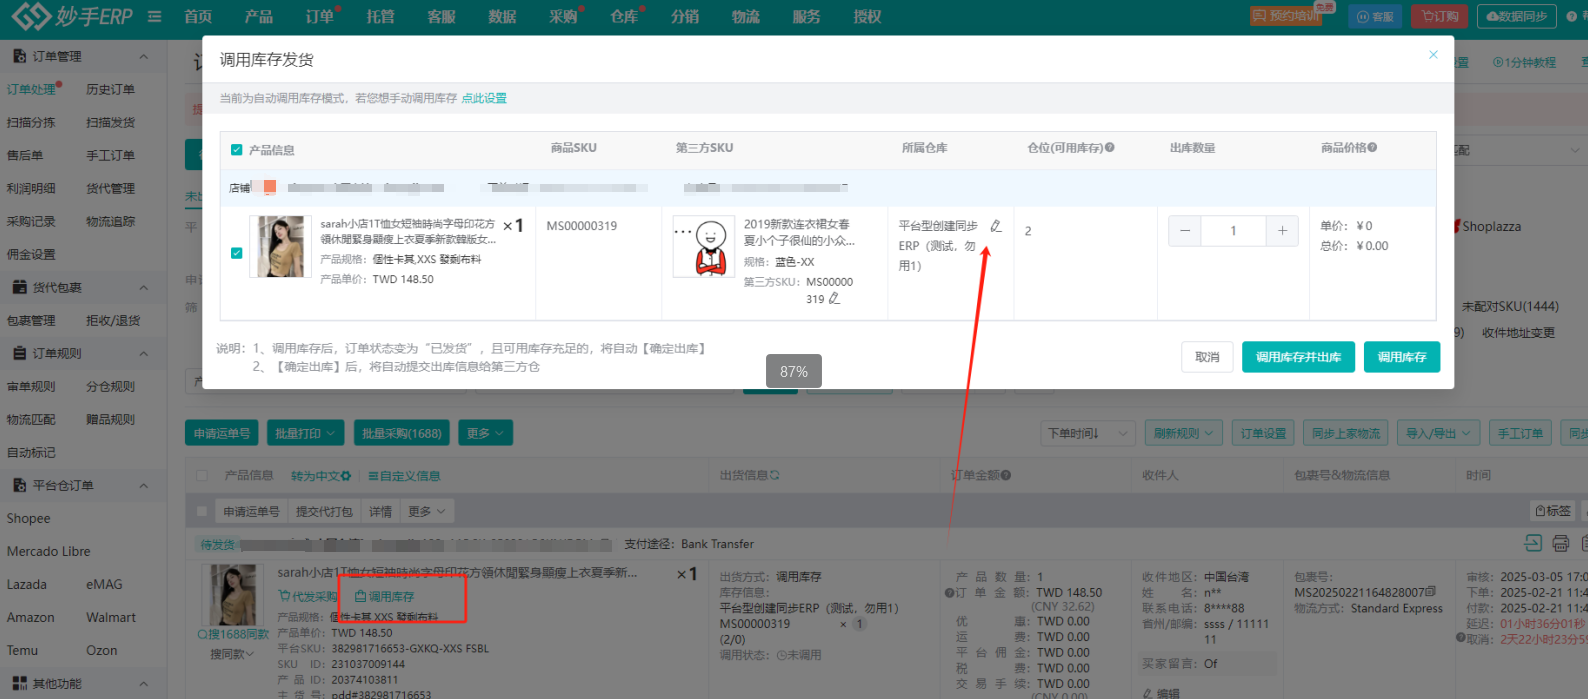Open the 导入/导出 dropdown
Viewport: 1588px width, 699px height.
(x=1438, y=433)
